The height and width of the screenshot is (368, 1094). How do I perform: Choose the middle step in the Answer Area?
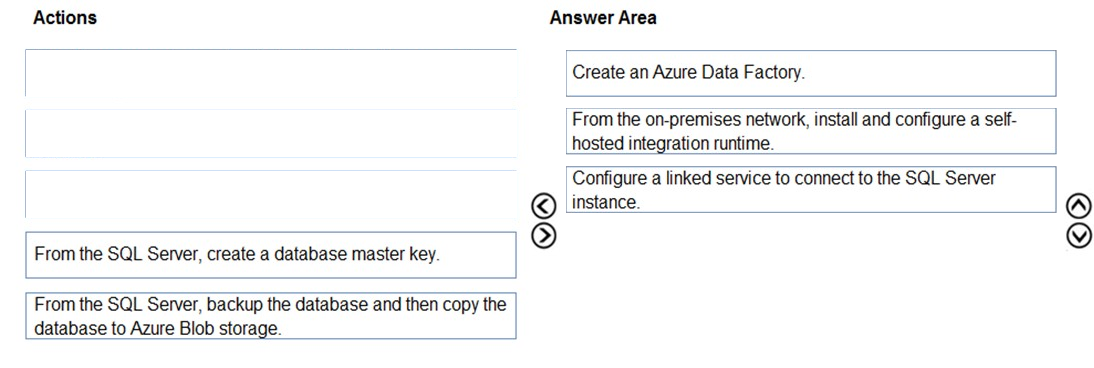click(811, 131)
